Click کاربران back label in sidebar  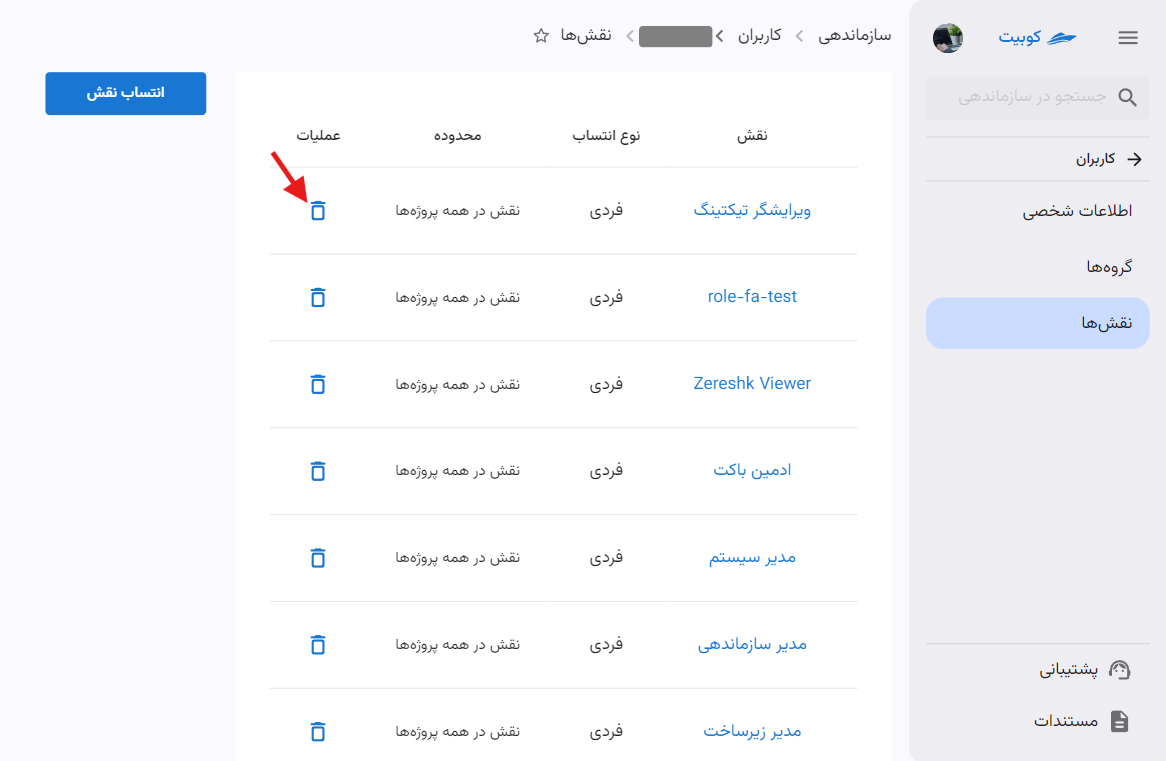click(1095, 159)
